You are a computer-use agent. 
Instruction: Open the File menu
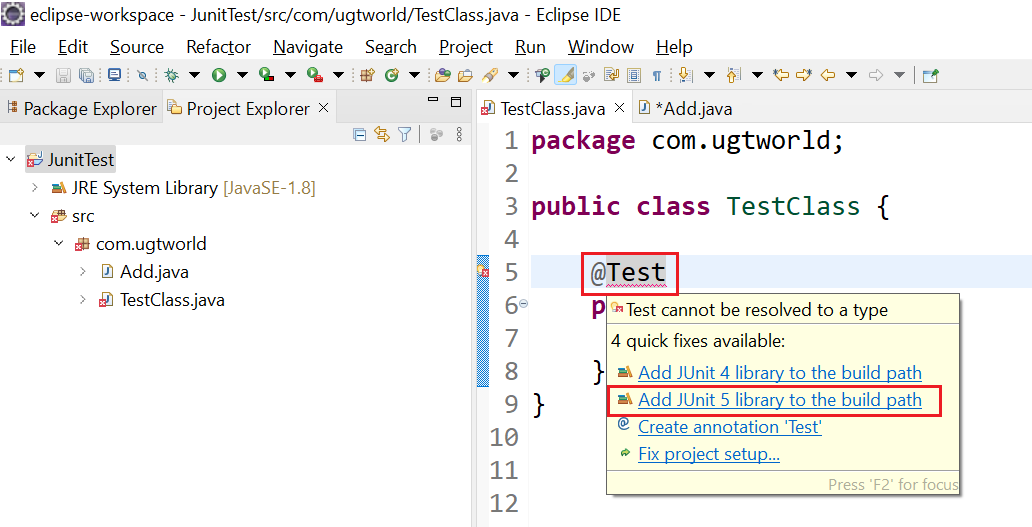(23, 47)
